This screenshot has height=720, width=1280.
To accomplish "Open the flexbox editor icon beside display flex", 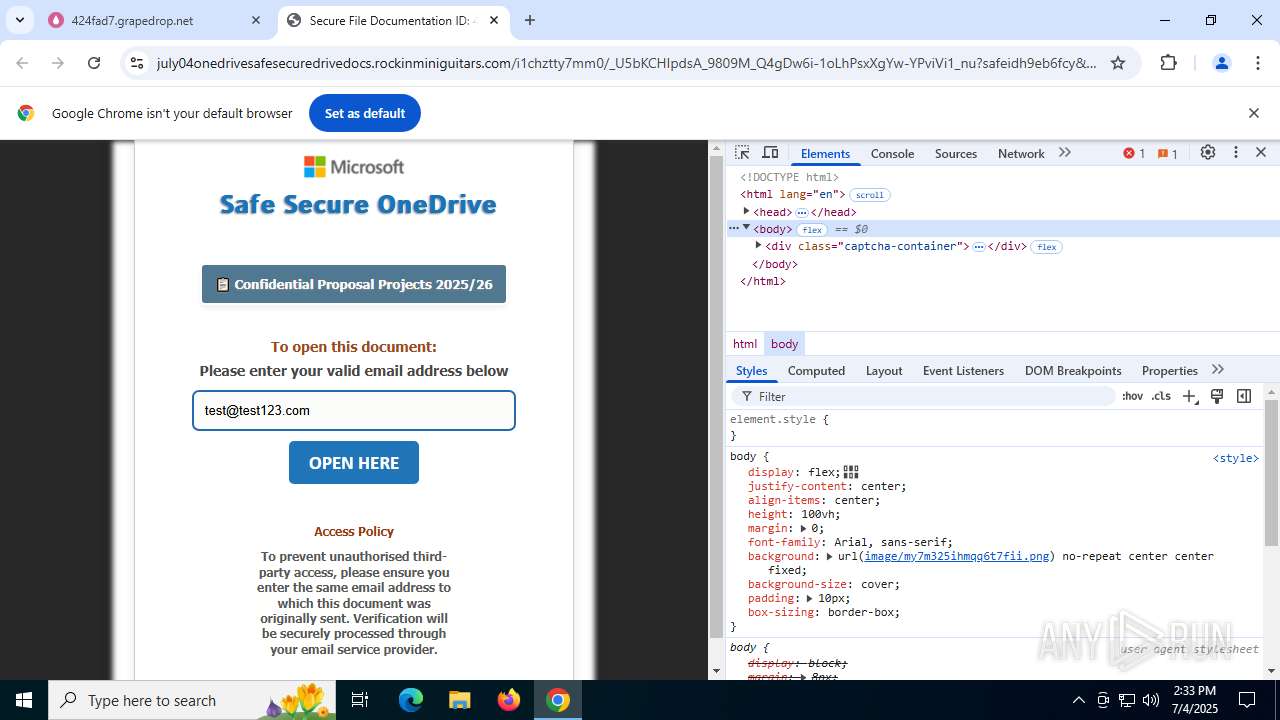I will 851,472.
